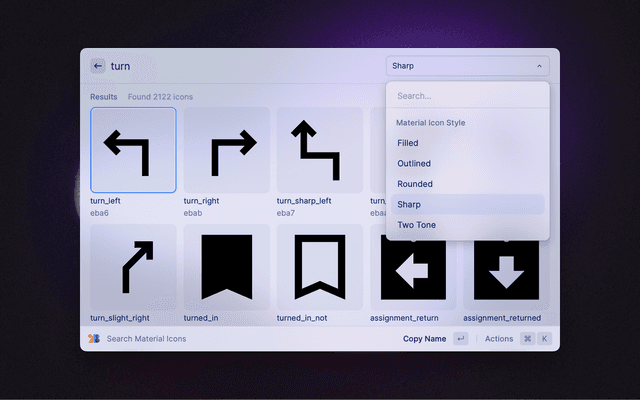
Task: Select the turn_left arrow icon
Action: click(133, 150)
